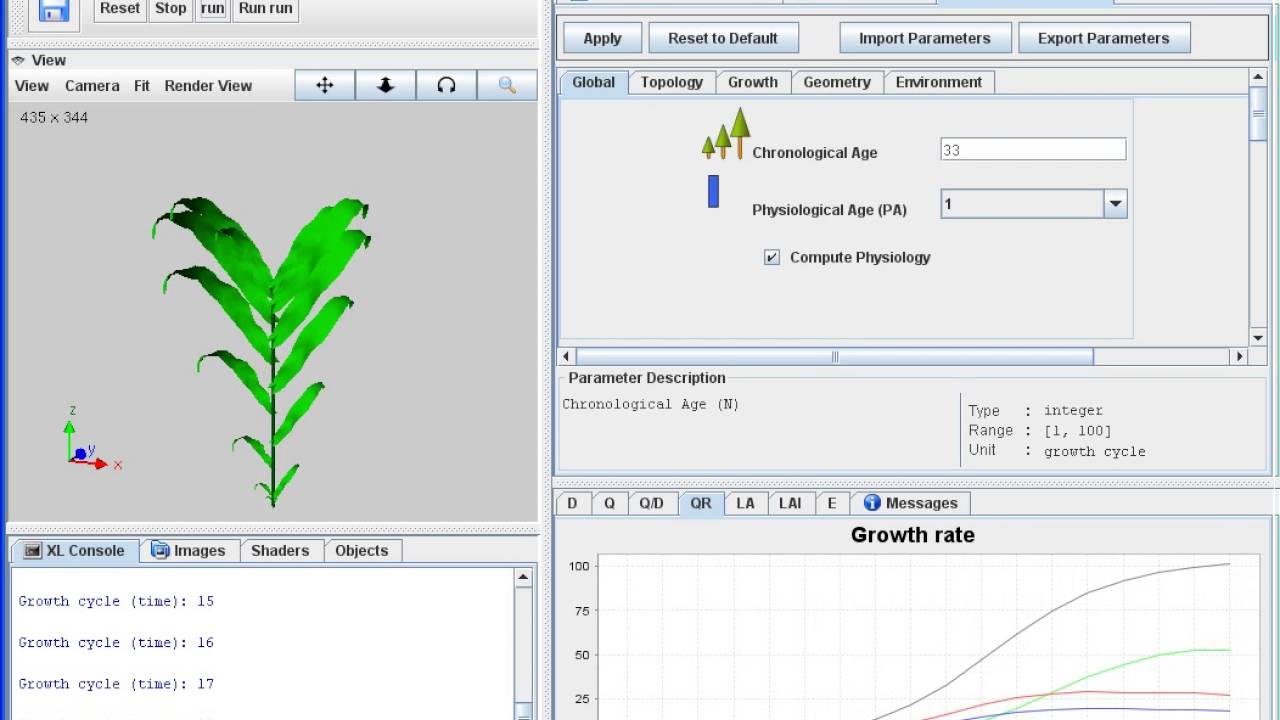Select the Q chart tab
Screen dimensions: 1280x720
609,503
